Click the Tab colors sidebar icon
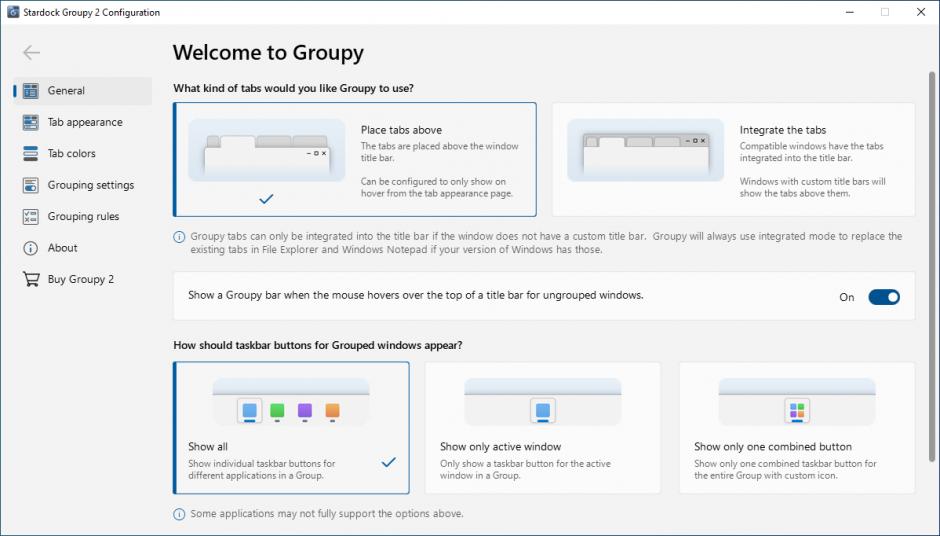Screen dimensions: 940x536 click(31, 153)
